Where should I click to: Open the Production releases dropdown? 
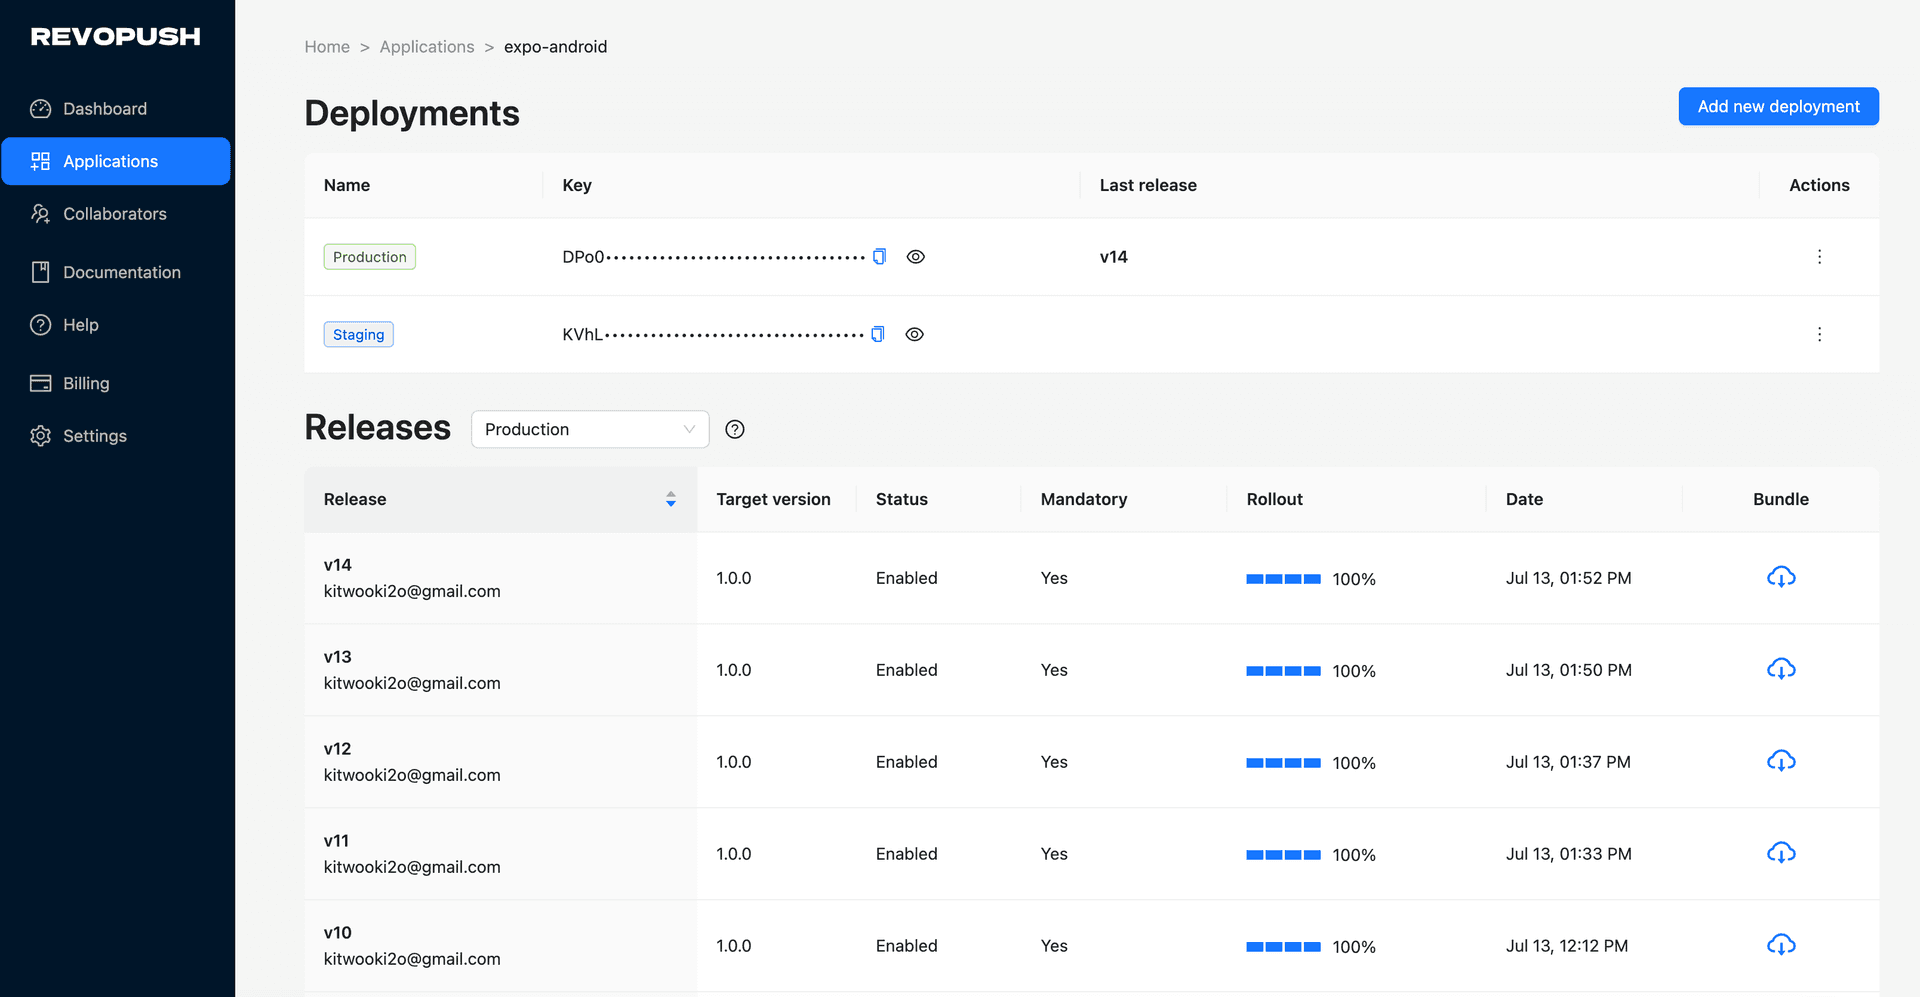589,429
